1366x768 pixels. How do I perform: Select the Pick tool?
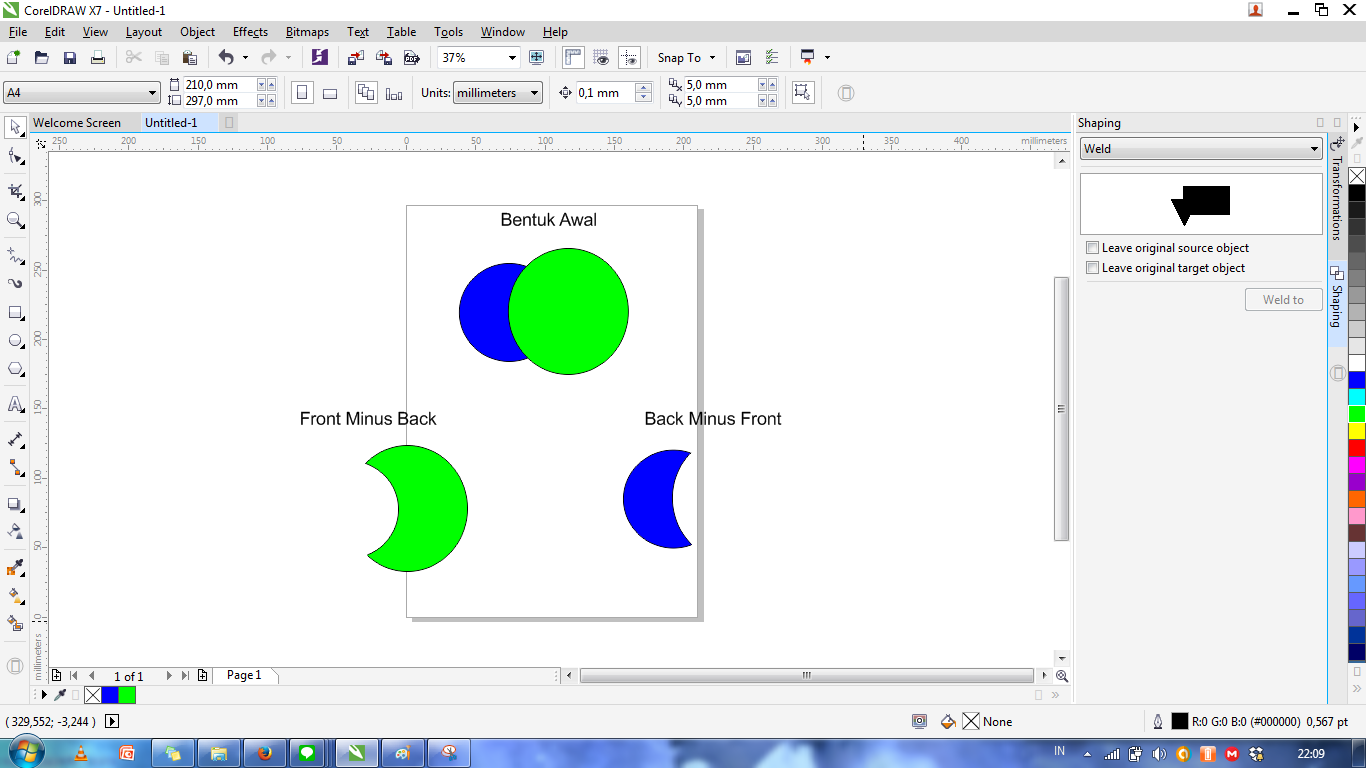14,130
